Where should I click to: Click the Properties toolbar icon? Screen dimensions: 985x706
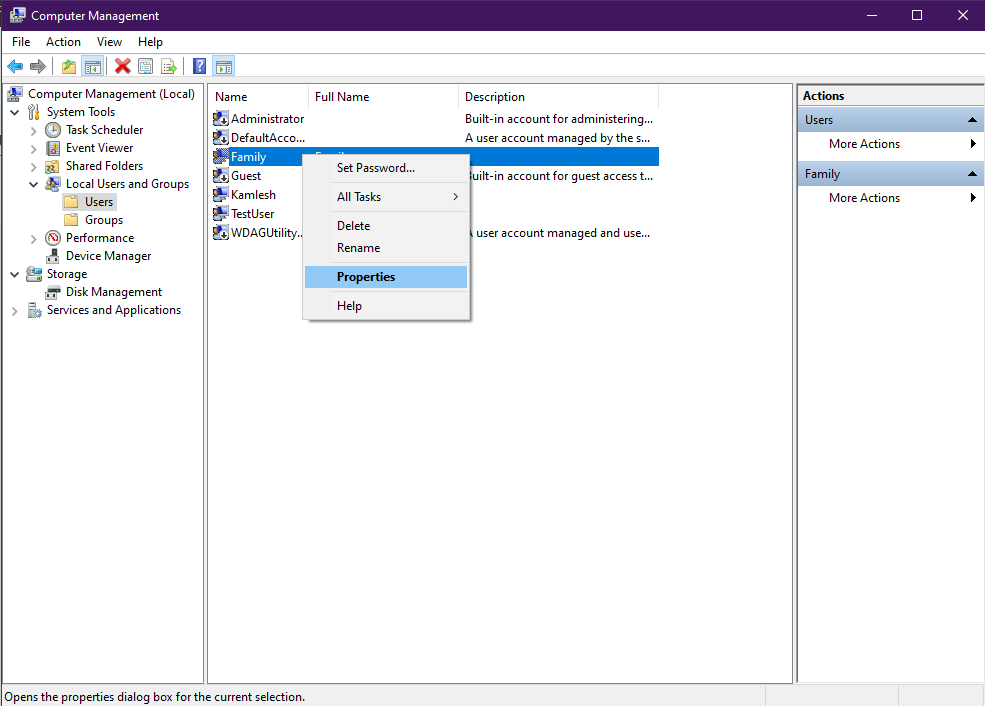pos(146,67)
